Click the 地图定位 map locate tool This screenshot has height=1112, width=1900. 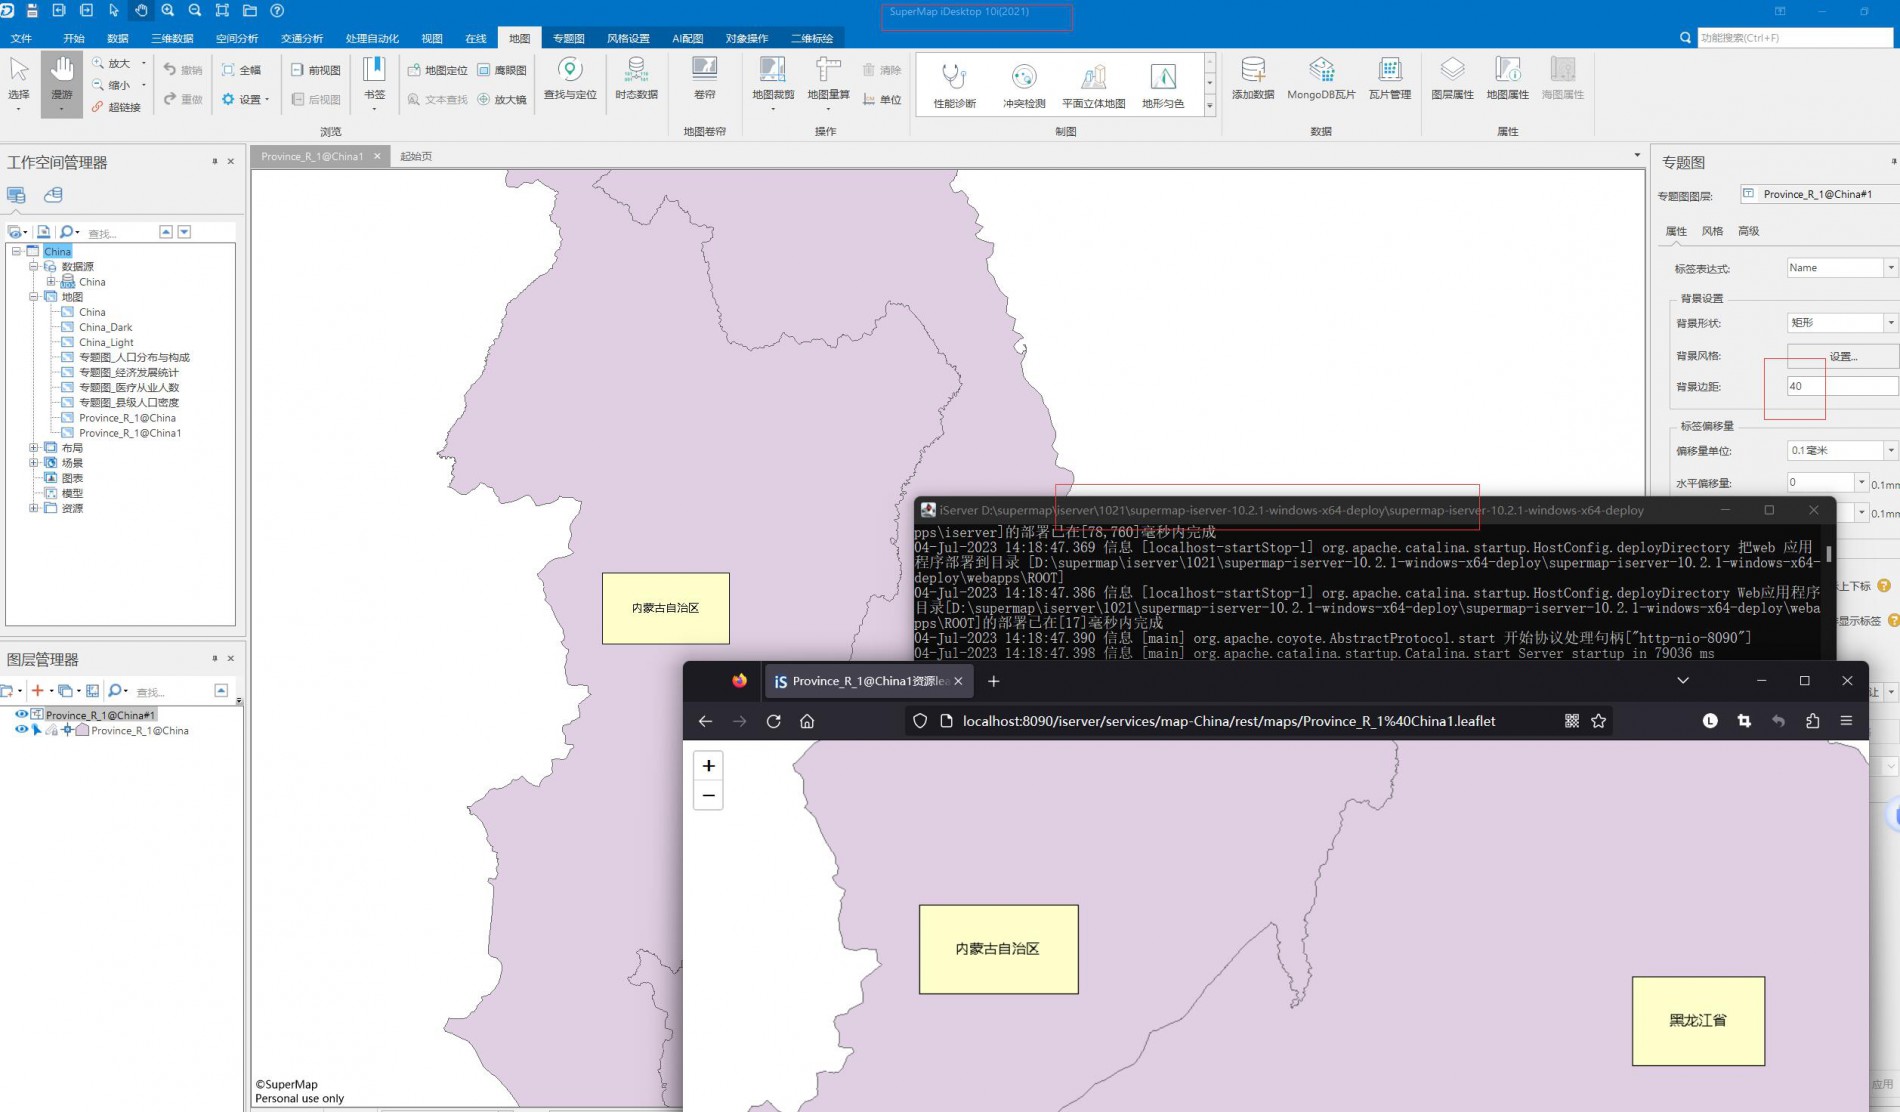tap(437, 70)
